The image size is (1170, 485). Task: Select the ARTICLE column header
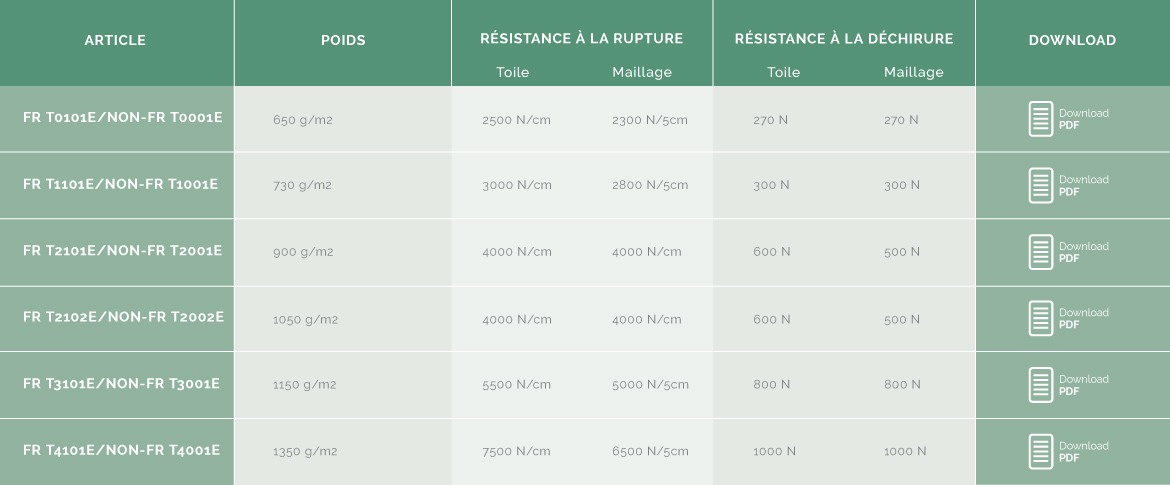click(115, 40)
